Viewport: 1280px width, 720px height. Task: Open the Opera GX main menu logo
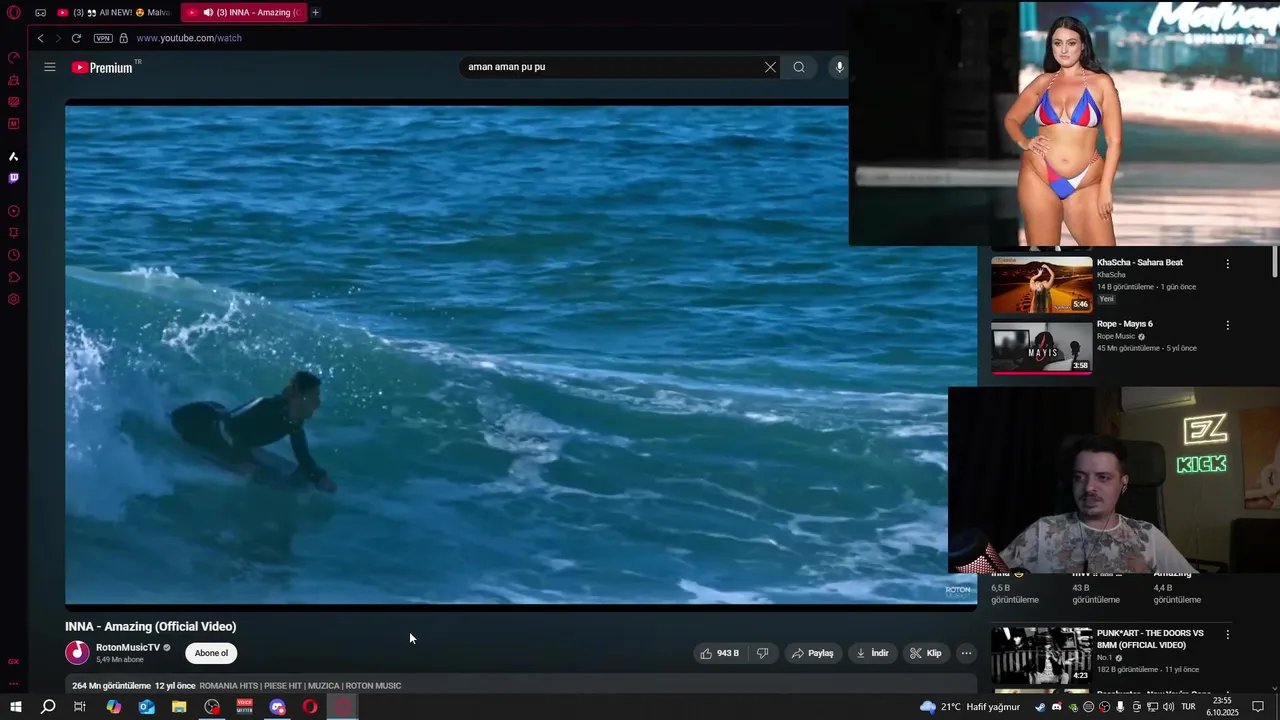tap(14, 12)
